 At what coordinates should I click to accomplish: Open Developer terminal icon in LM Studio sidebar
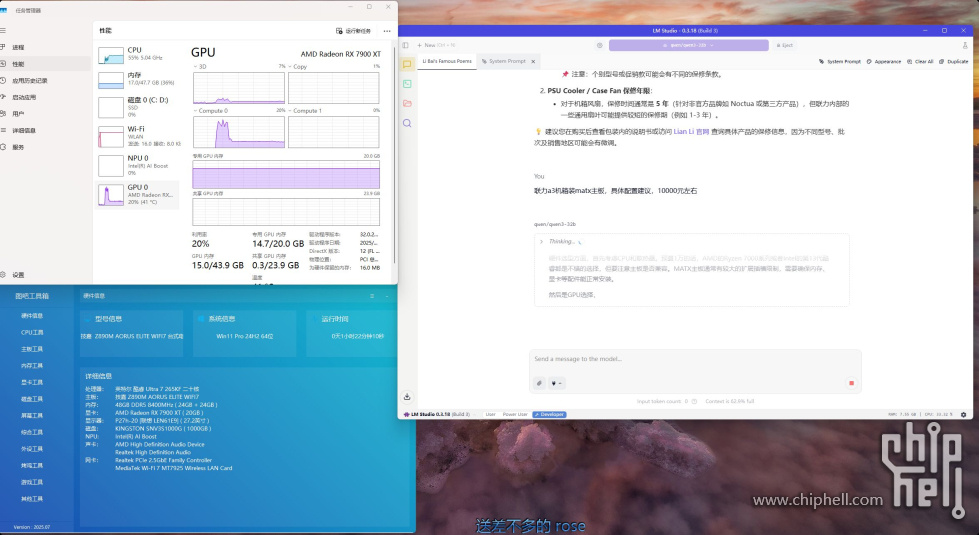[407, 84]
